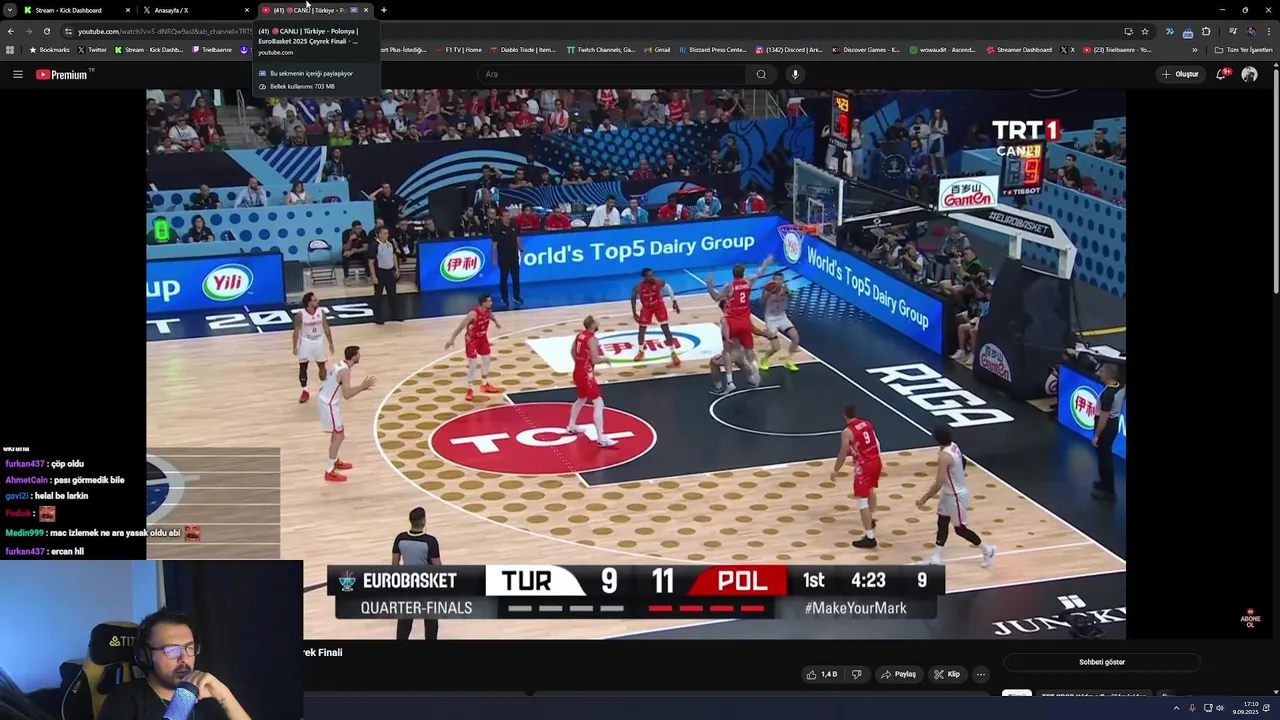The height and width of the screenshot is (720, 1280).
Task: Open the taskbar notification center icon
Action: [x=1267, y=708]
